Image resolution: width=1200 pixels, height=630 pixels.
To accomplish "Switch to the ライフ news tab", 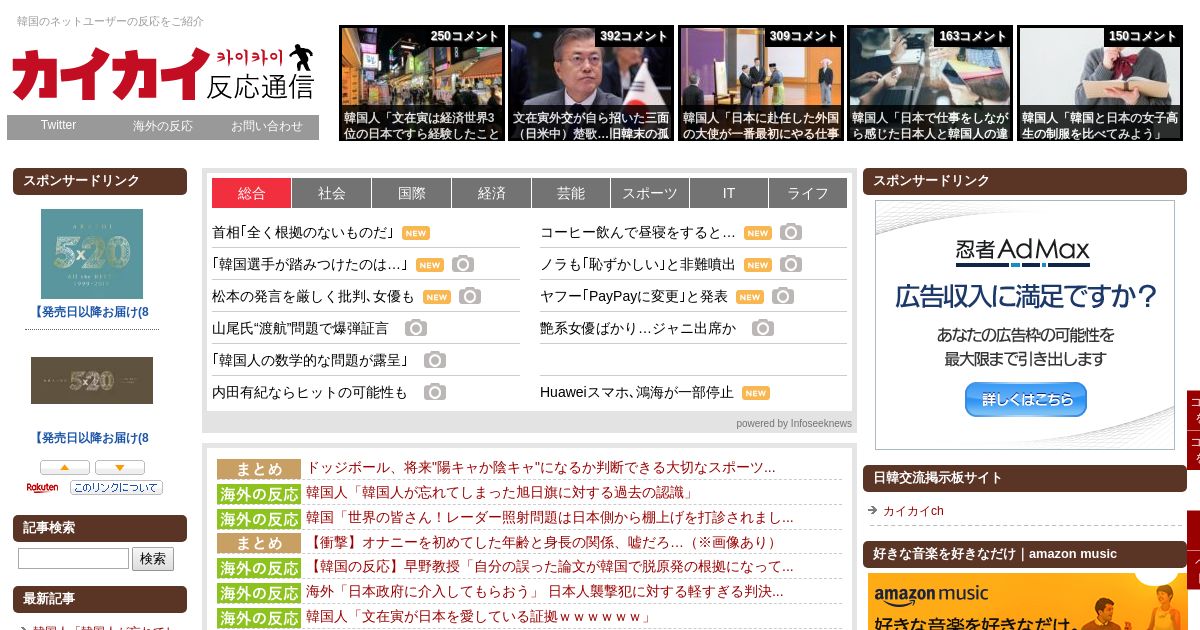I will tap(808, 193).
